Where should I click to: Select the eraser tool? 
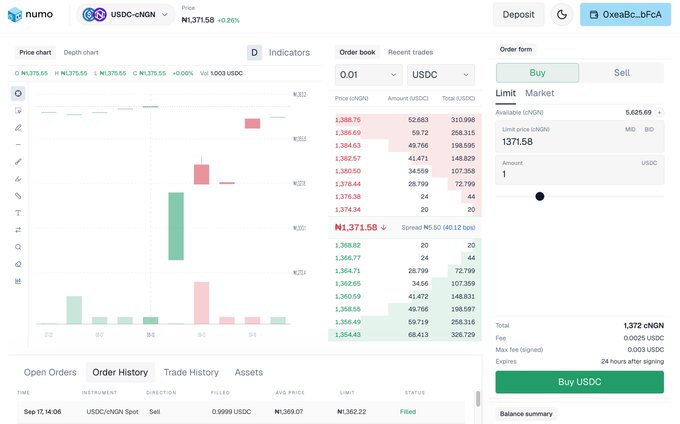[x=18, y=264]
